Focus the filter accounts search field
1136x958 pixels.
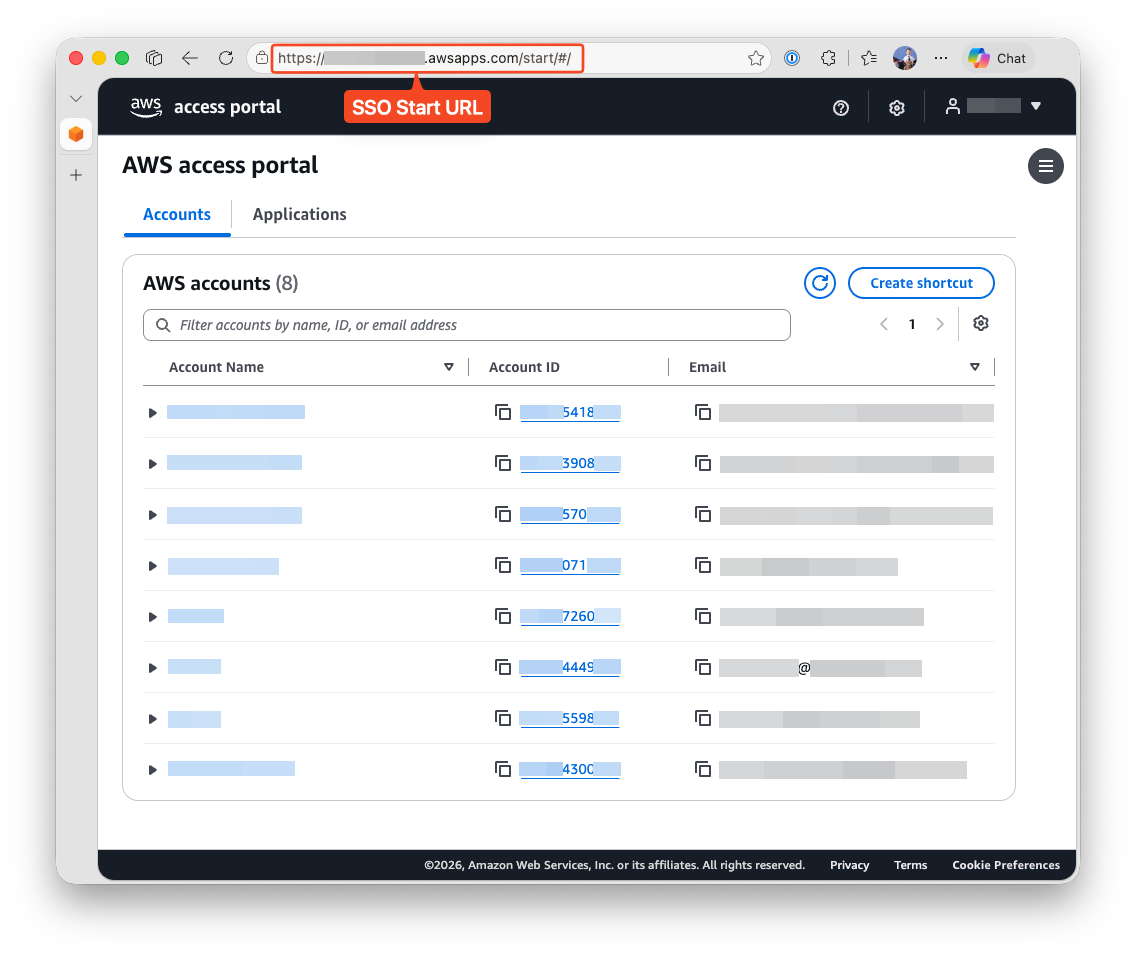[x=467, y=325]
